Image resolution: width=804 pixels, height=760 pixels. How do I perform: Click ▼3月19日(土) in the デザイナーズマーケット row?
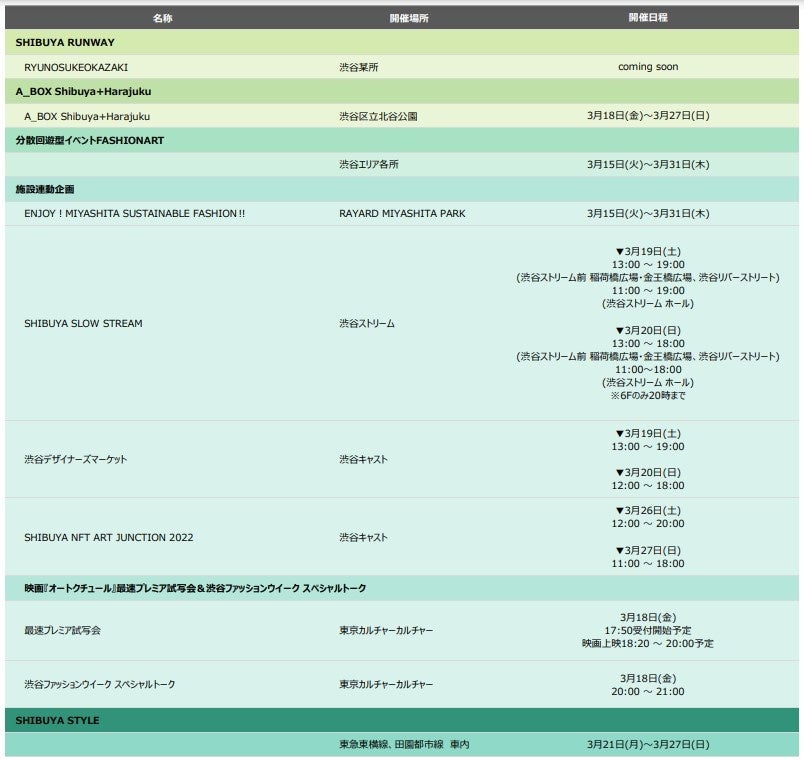click(x=648, y=433)
